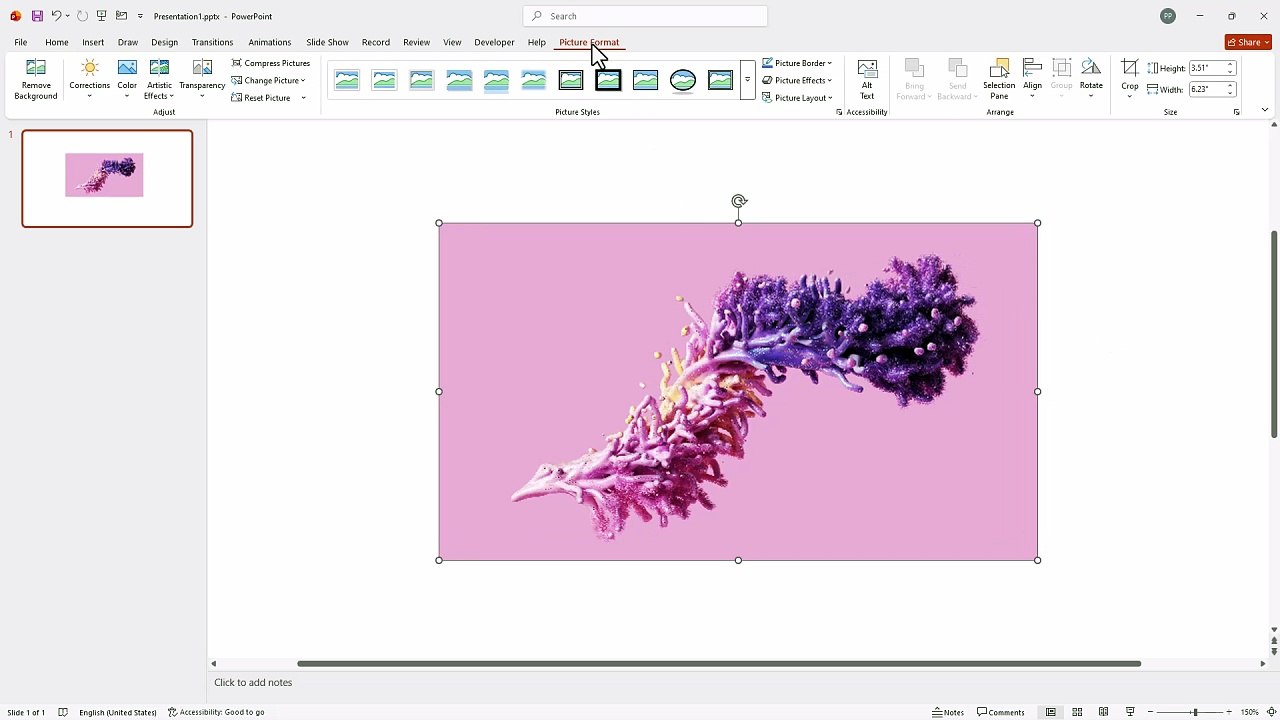Start Slide Show from status bar

[1131, 712]
